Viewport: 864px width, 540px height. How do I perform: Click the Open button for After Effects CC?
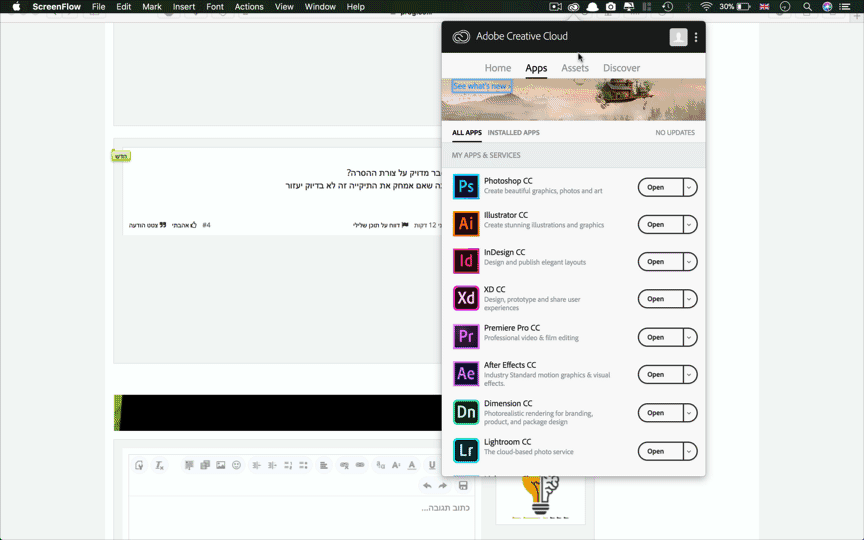click(x=660, y=375)
